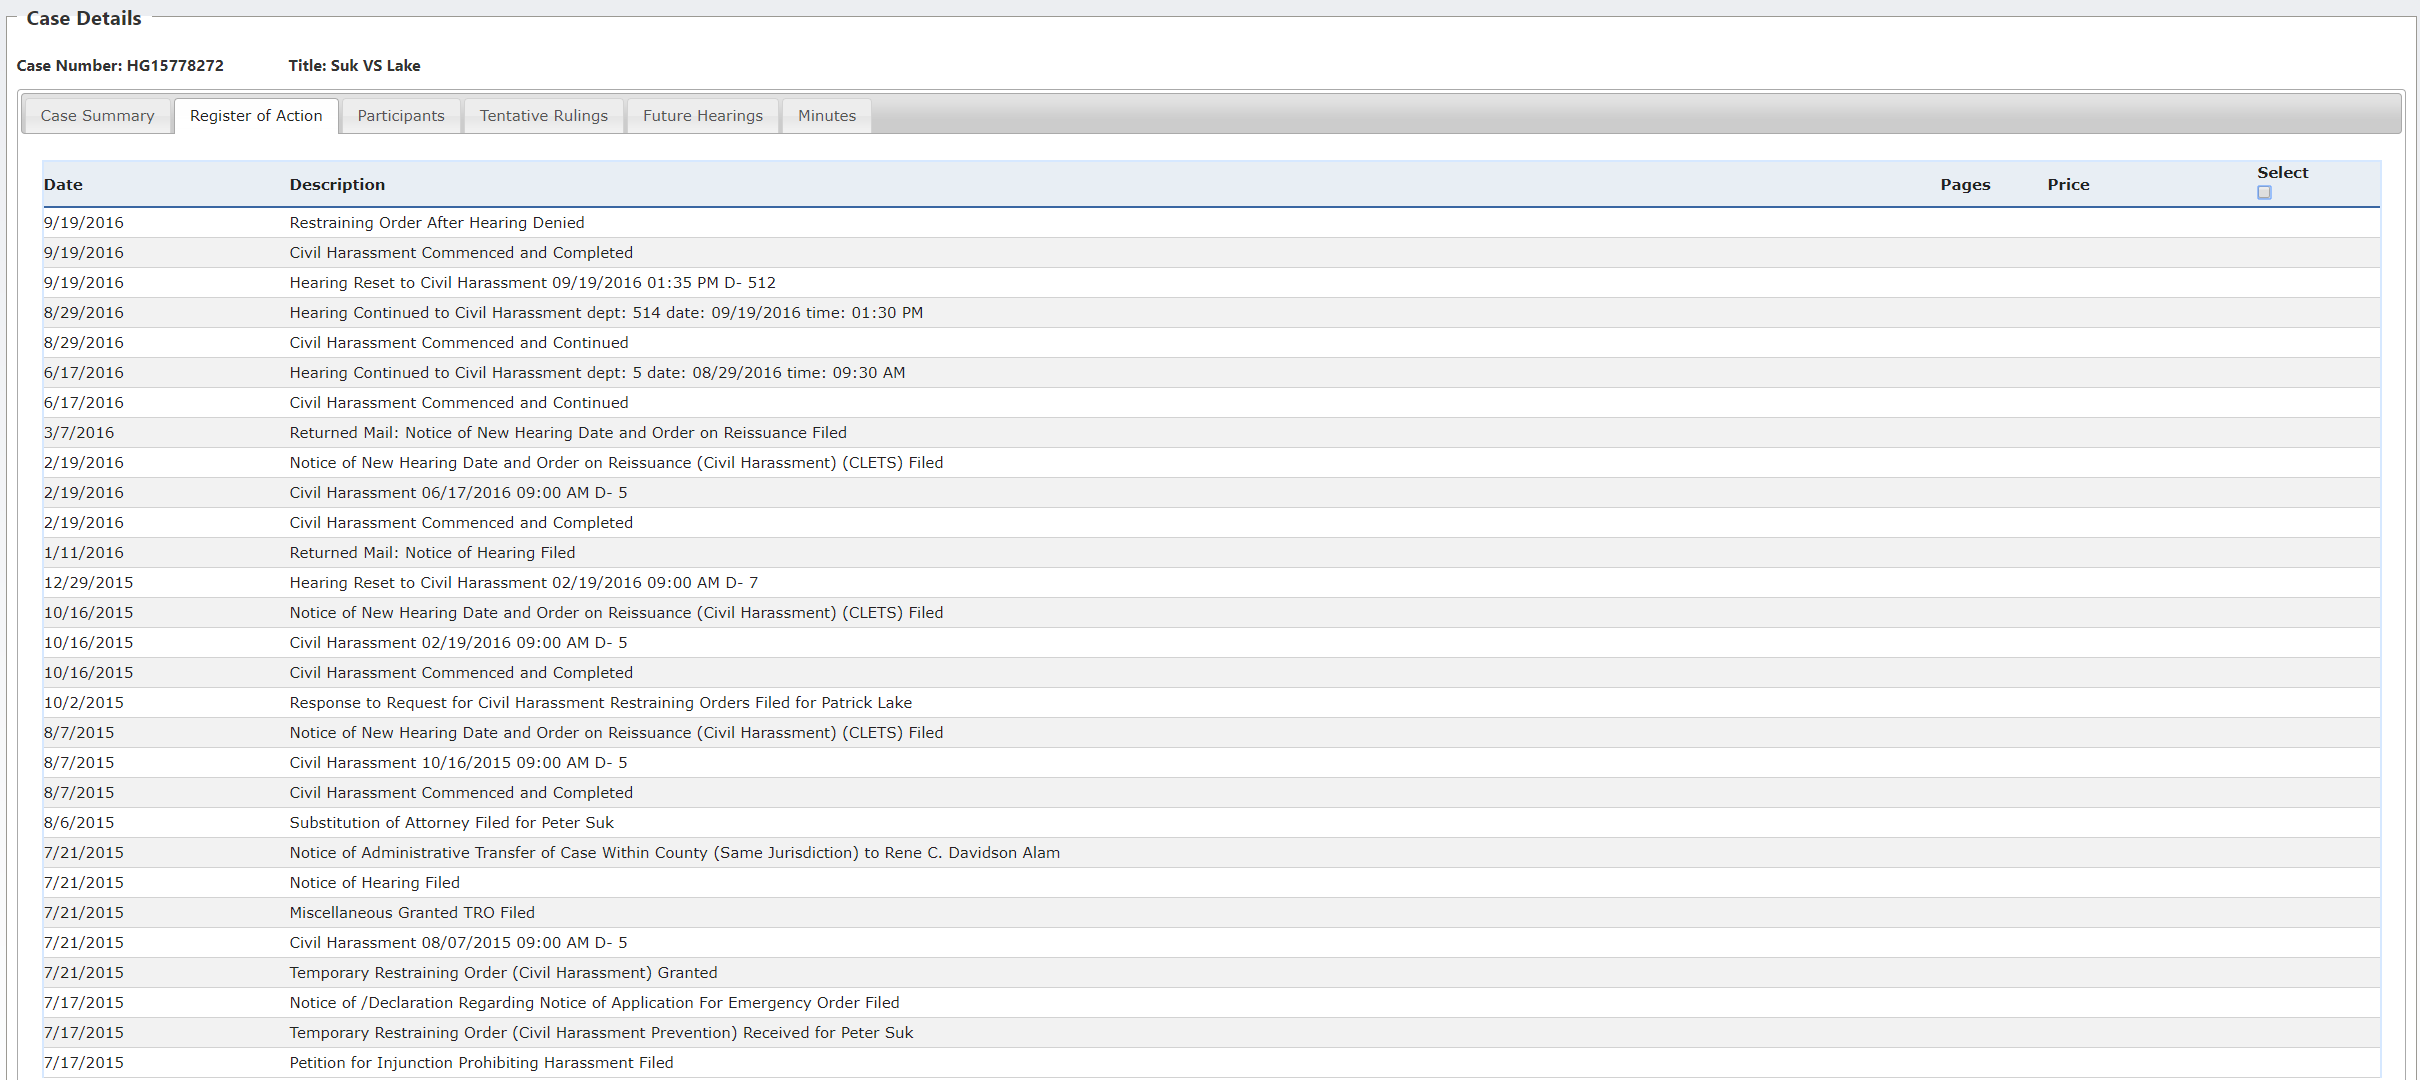Click 'Petition for Injunction Prohibiting Harassment Filed' row
2420x1080 pixels.
(1211, 1063)
